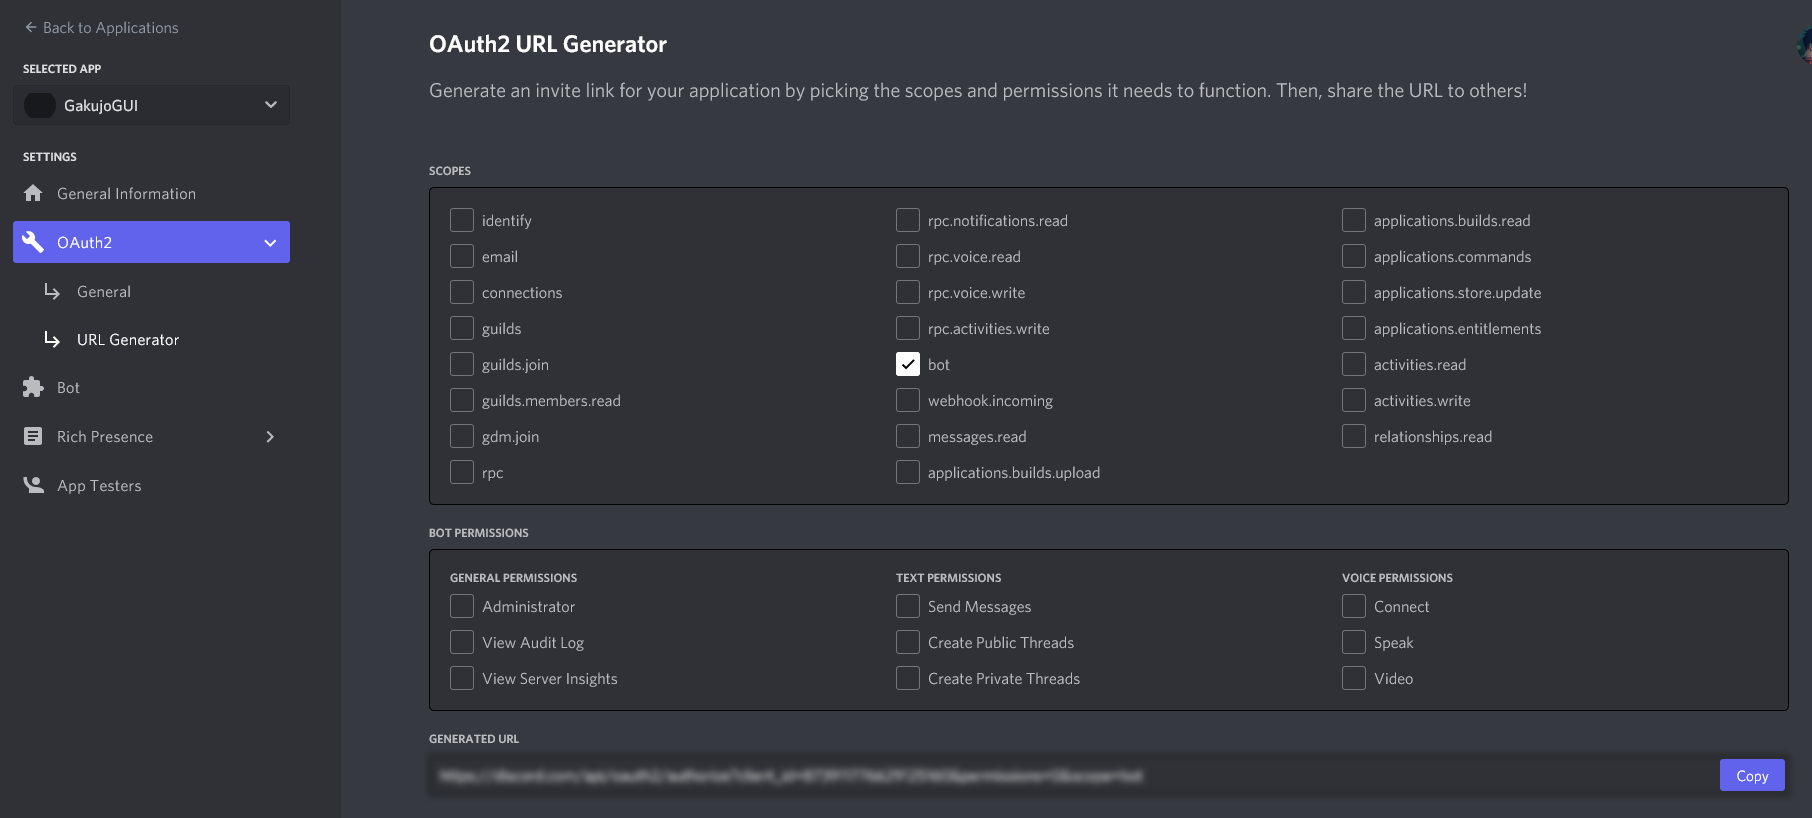Enable View Server Insights permission
Image resolution: width=1812 pixels, height=818 pixels.
pyautogui.click(x=462, y=678)
